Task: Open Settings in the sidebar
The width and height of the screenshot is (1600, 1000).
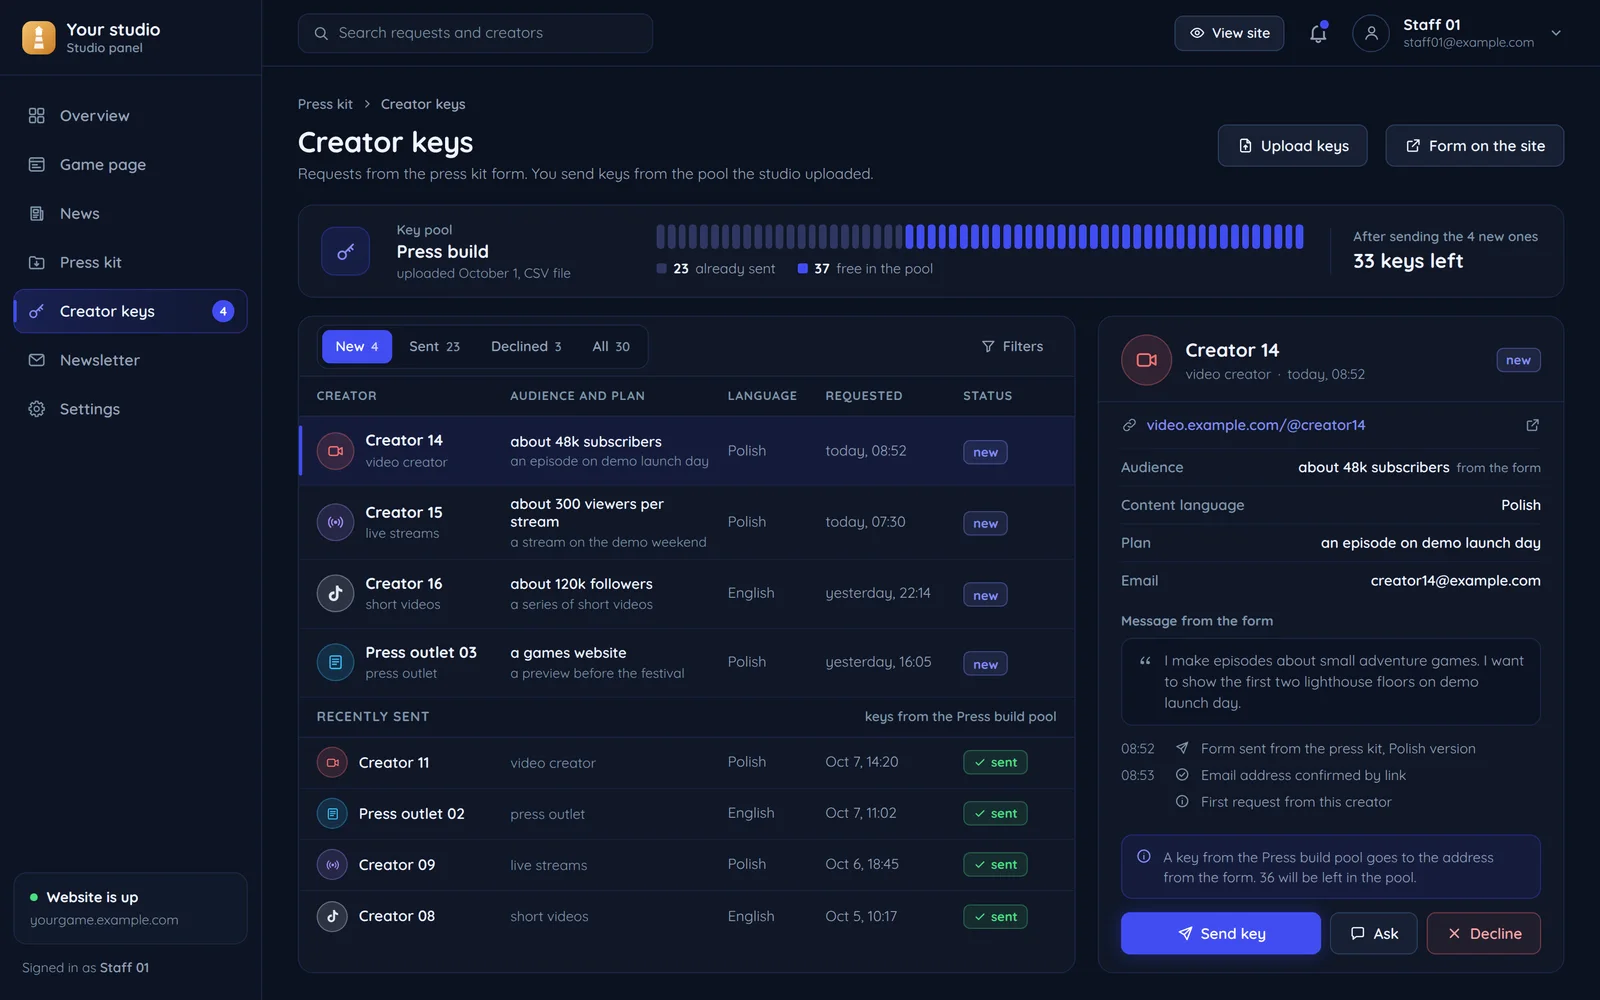Action: [130, 410]
